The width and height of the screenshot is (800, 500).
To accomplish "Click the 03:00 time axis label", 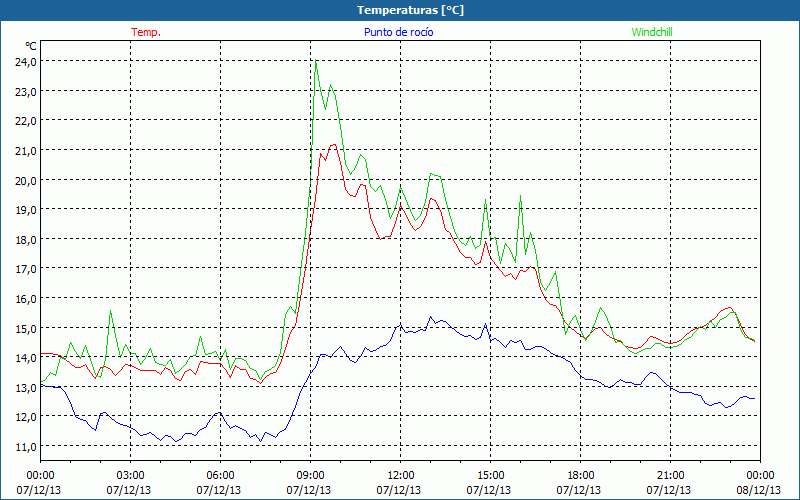I will point(130,476).
